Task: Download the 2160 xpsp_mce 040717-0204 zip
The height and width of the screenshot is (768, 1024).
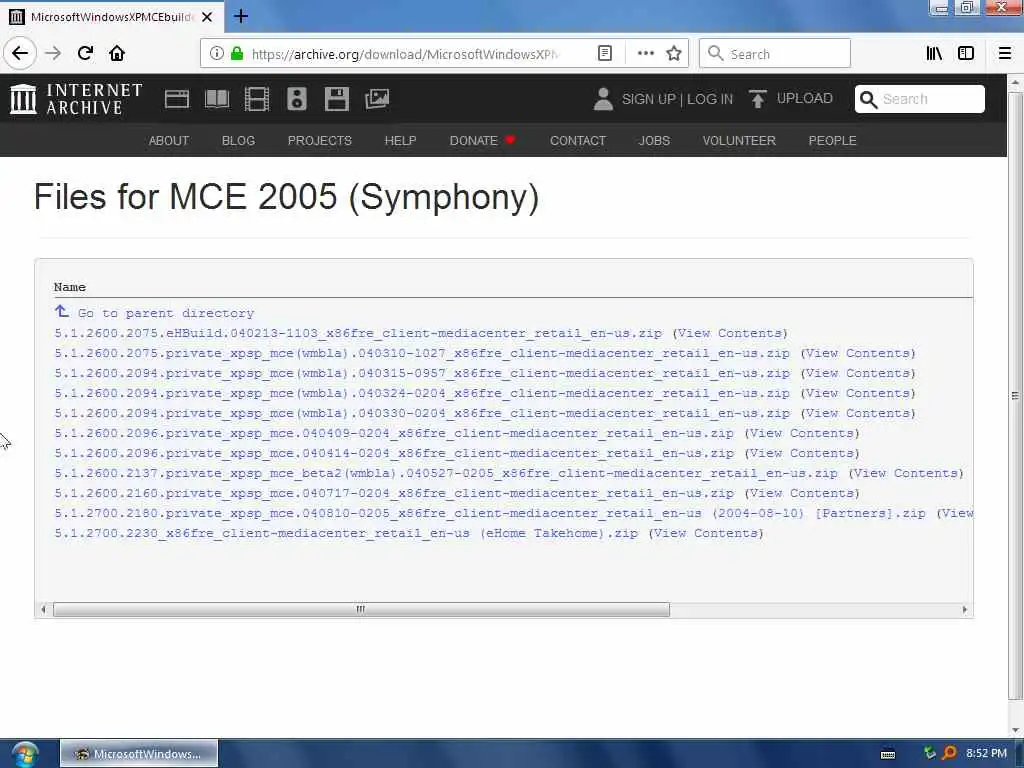Action: (x=394, y=493)
